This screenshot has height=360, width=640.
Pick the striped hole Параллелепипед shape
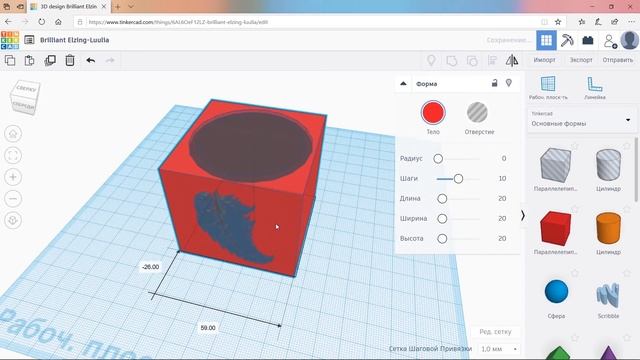click(555, 165)
